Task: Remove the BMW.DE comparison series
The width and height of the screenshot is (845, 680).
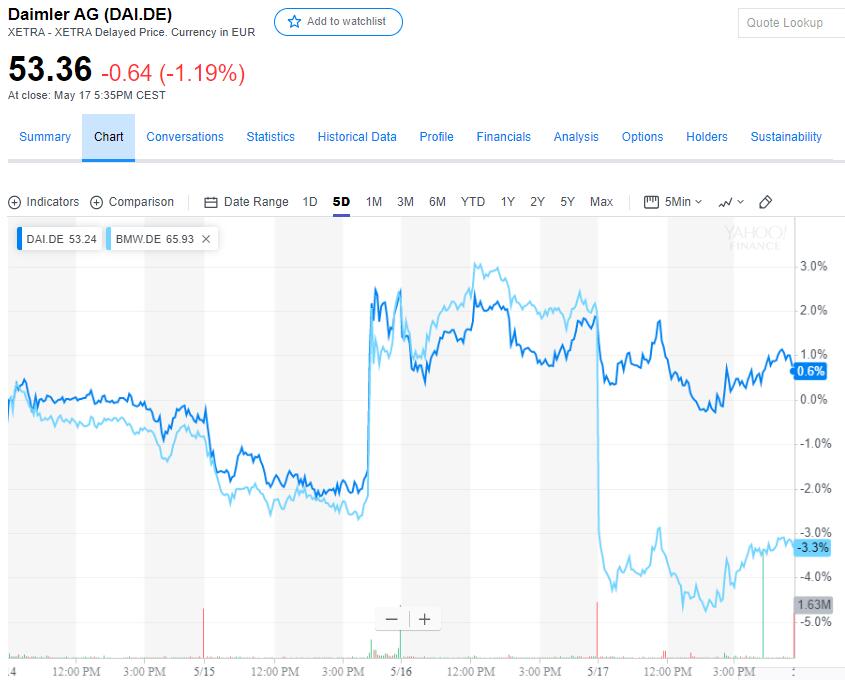Action: click(206, 240)
